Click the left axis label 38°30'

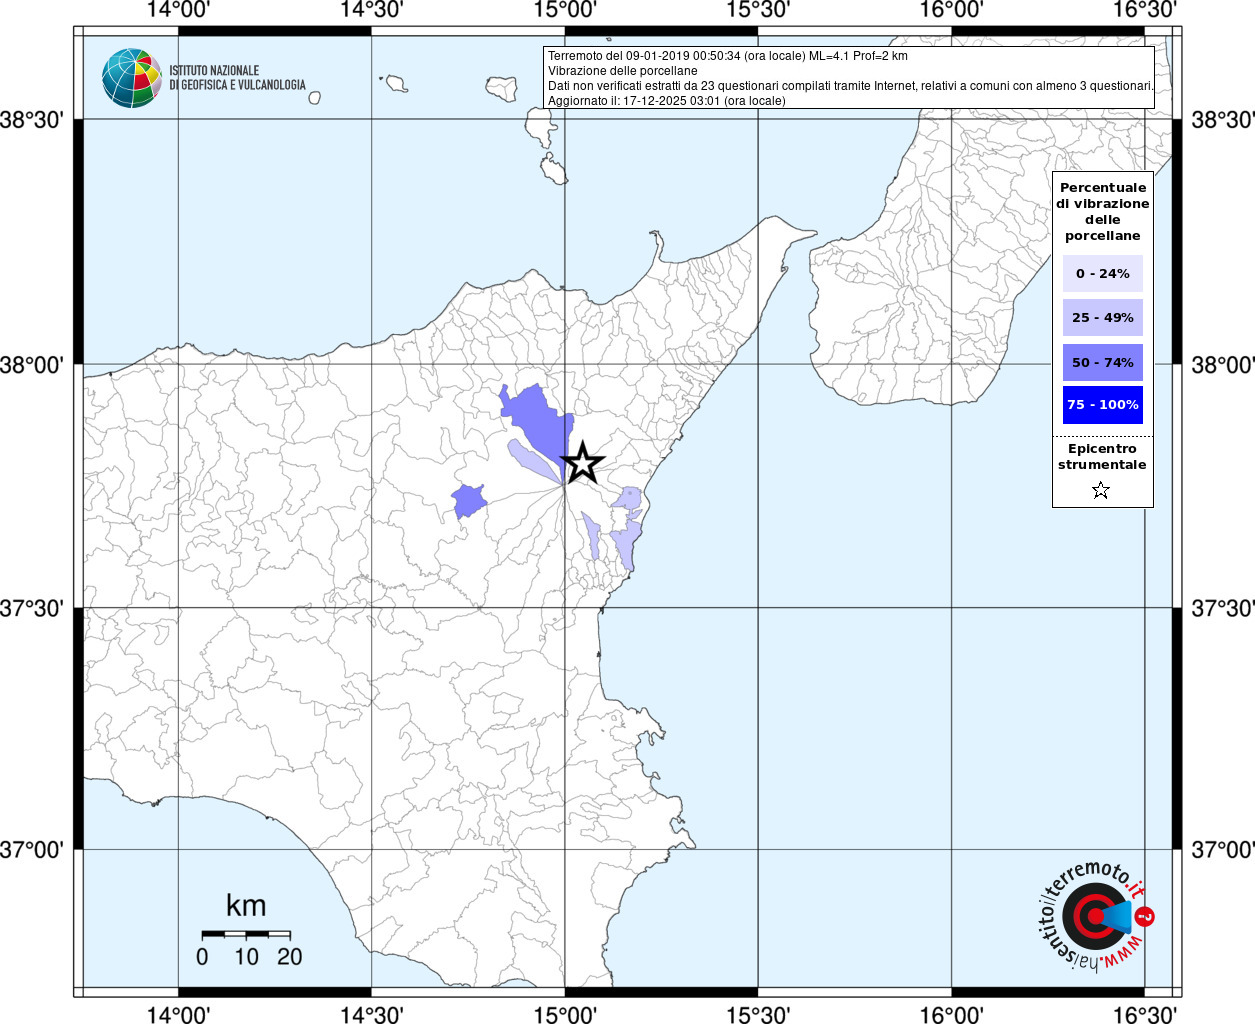coord(33,120)
